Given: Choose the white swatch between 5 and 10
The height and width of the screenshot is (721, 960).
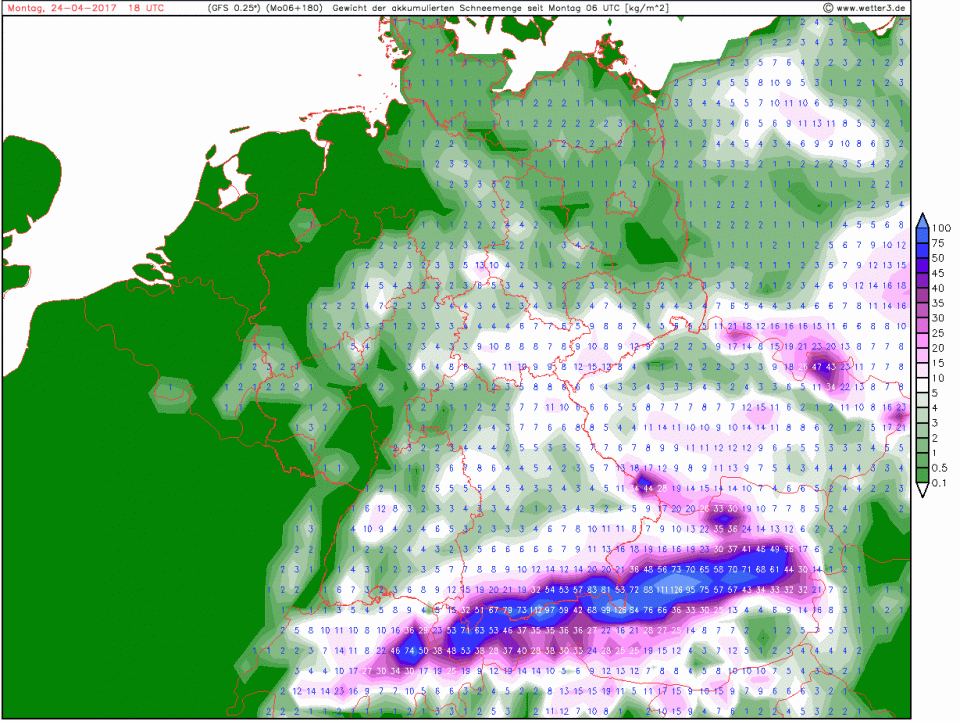Looking at the screenshot, I should [x=922, y=385].
